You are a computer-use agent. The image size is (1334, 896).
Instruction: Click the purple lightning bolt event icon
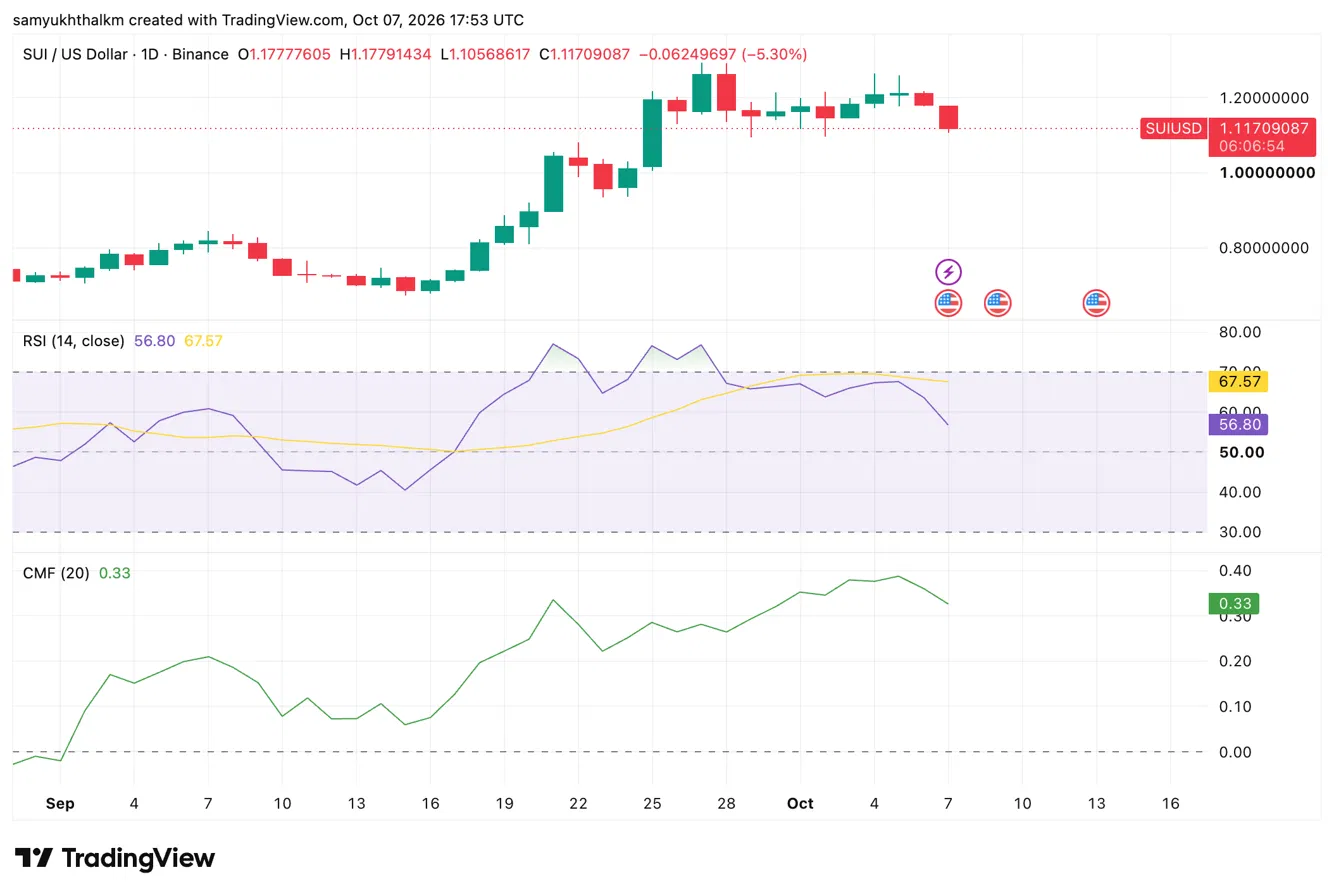coord(948,271)
